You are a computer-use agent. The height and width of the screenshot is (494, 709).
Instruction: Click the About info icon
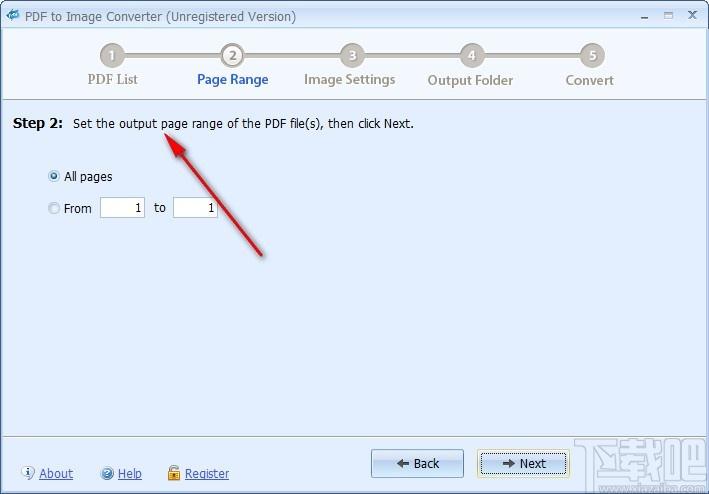(28, 473)
